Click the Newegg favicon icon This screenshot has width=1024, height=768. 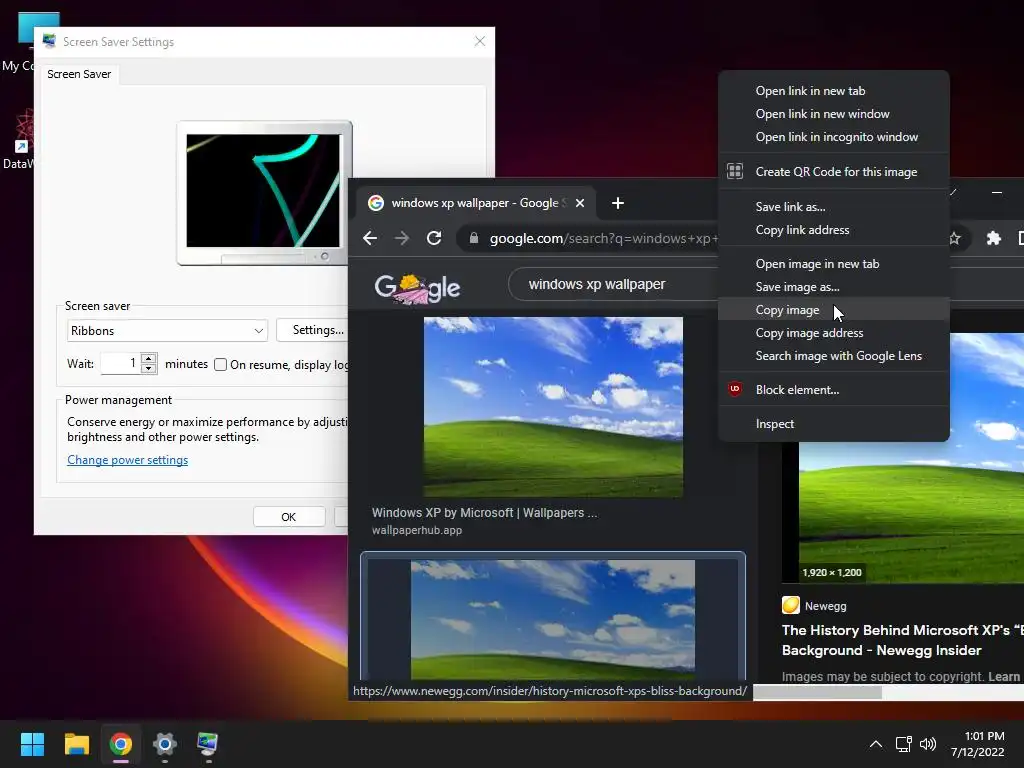(791, 605)
